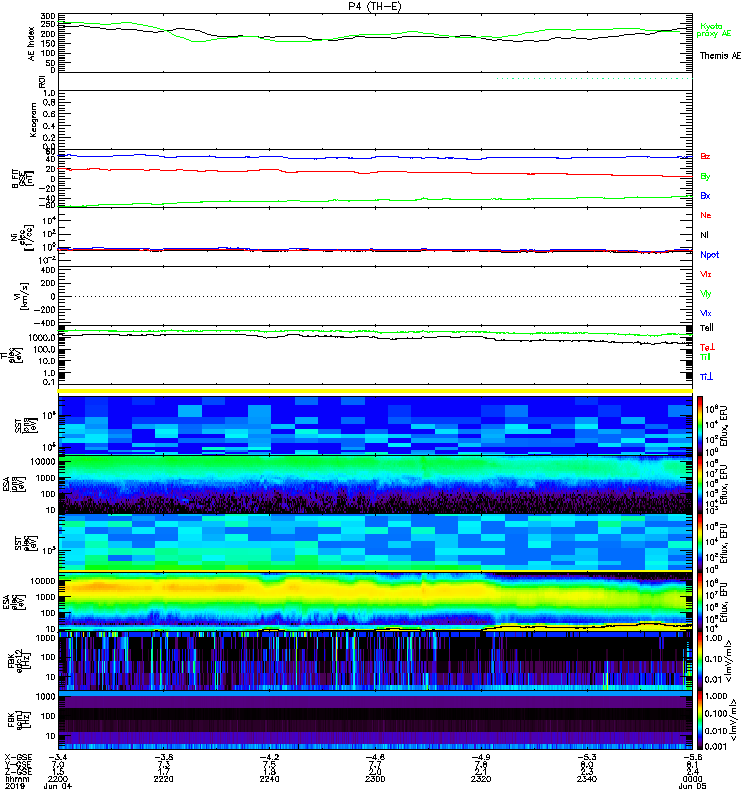Click the plot title "P4 (TH-E)"
Image resolution: width=750 pixels, height=800 pixels.
(x=374, y=6)
